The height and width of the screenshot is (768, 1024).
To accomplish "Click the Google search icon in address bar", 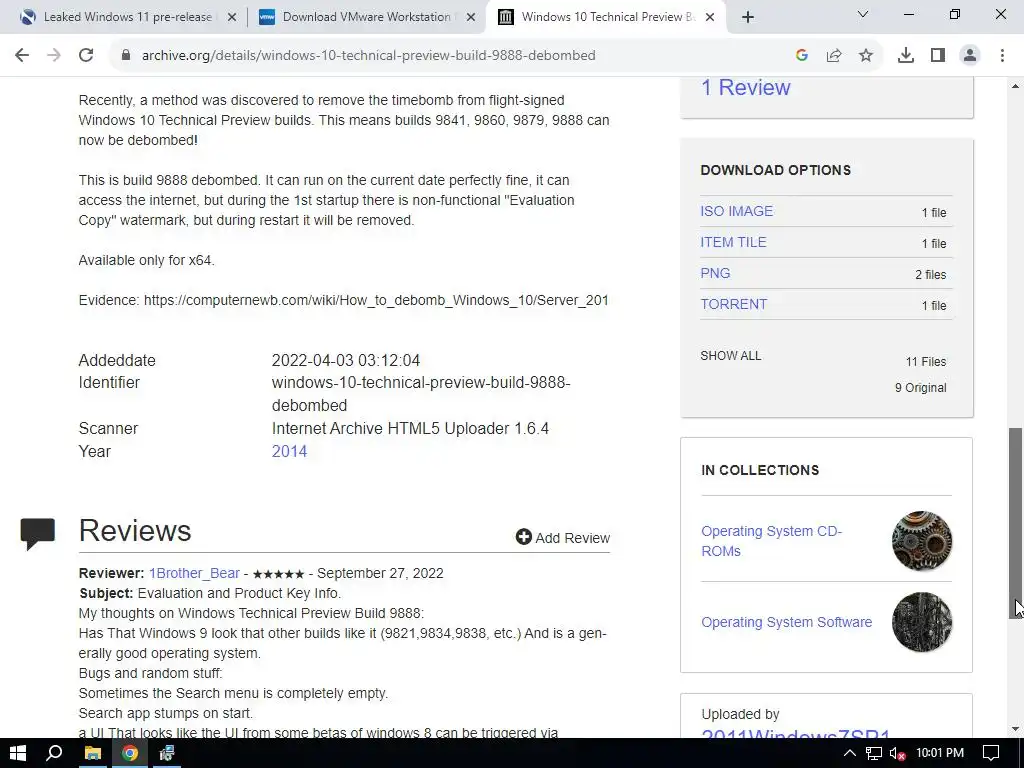I will (802, 56).
